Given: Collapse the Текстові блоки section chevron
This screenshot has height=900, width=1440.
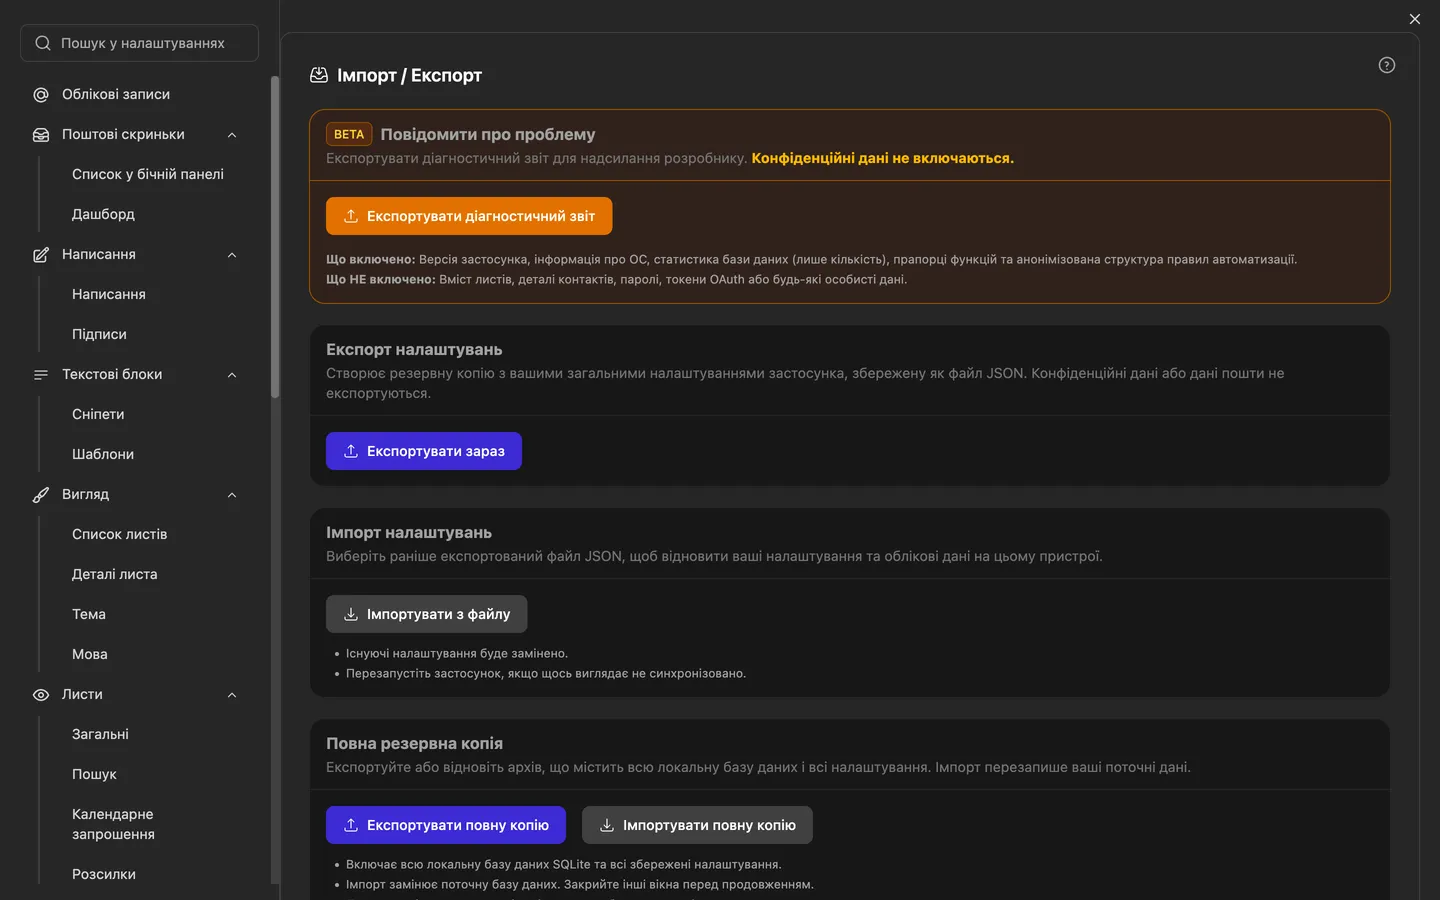Looking at the screenshot, I should click(232, 375).
